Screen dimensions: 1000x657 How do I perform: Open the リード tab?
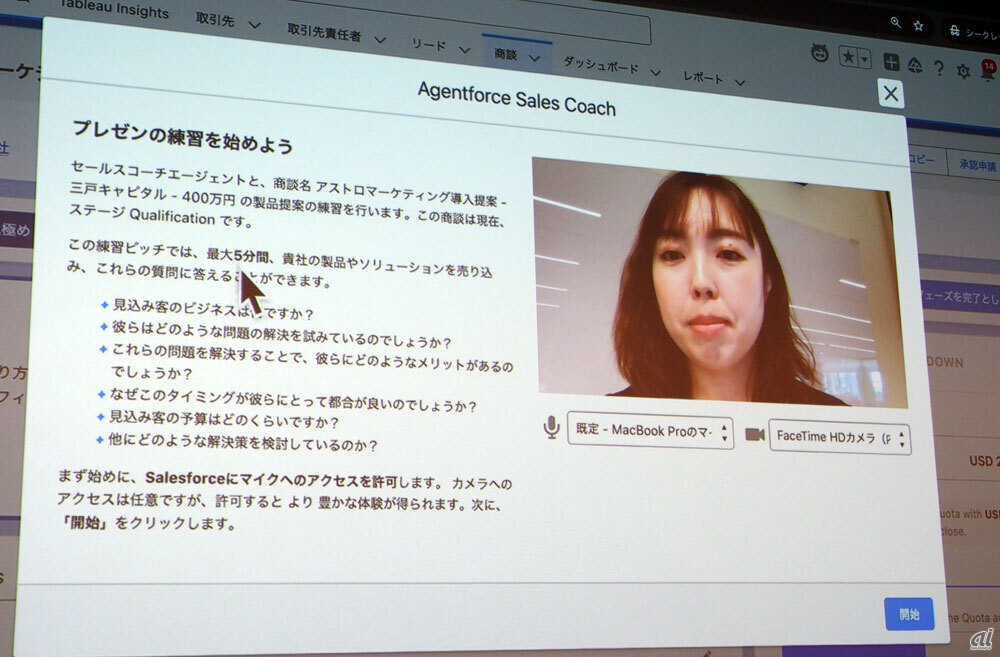pos(429,44)
